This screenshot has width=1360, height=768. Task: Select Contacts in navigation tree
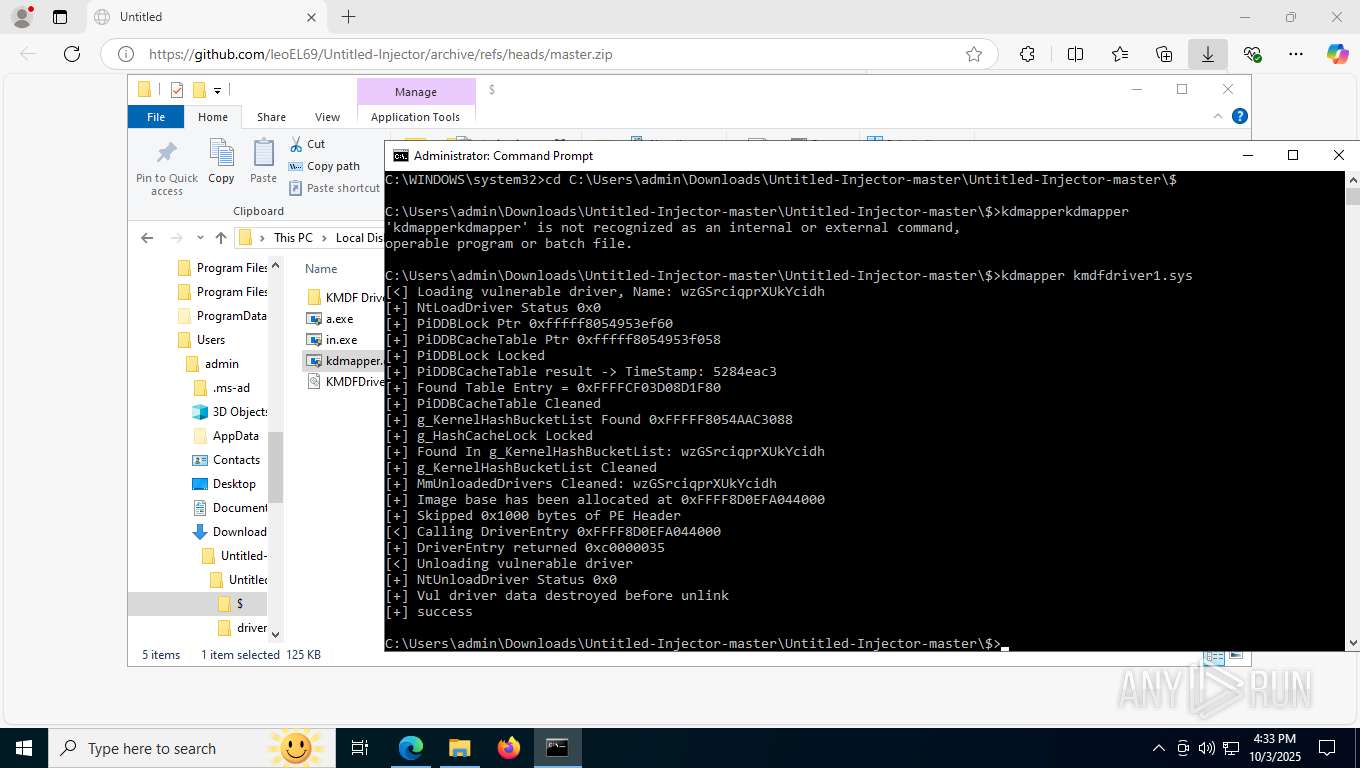click(x=226, y=460)
